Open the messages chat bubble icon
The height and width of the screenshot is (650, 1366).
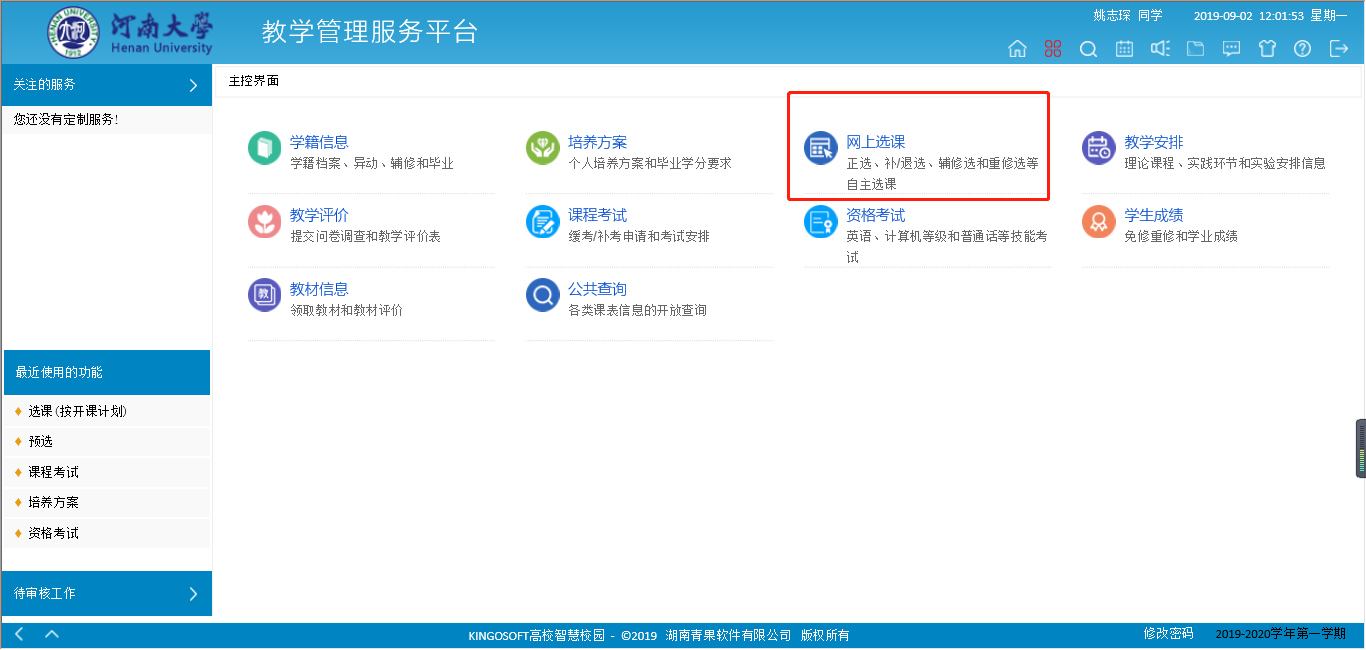[x=1231, y=49]
